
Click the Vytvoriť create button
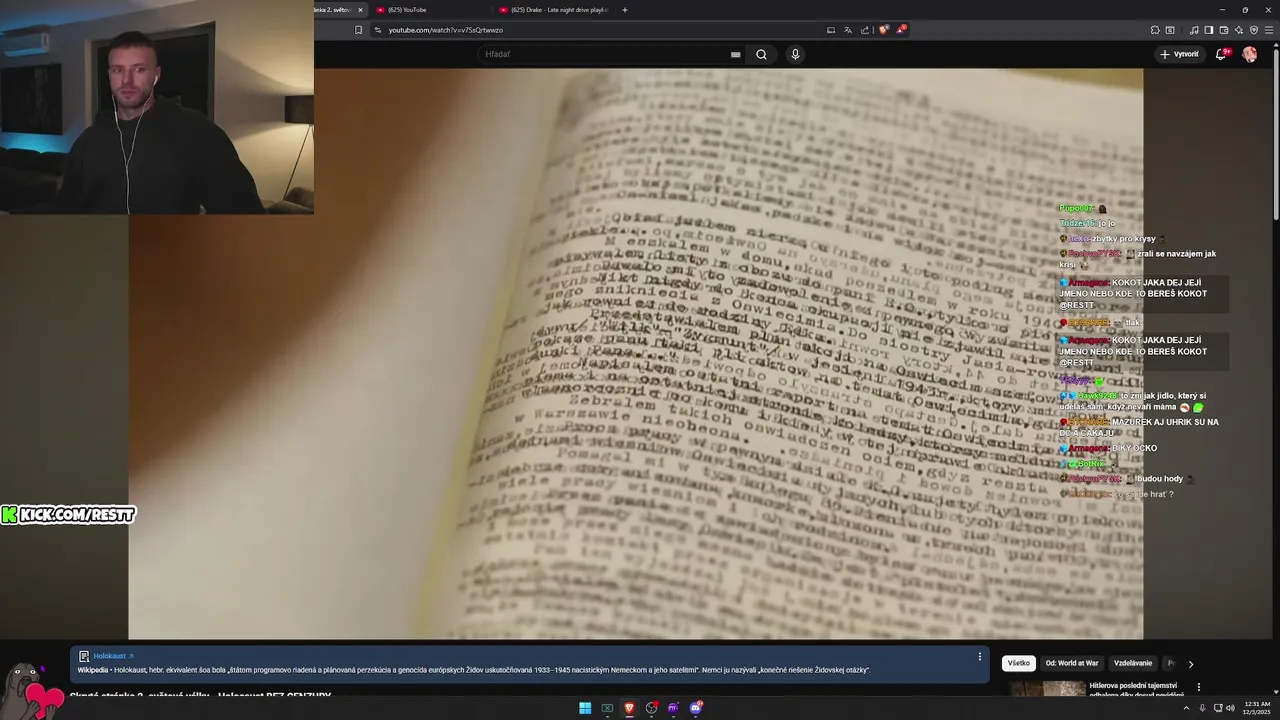1179,54
